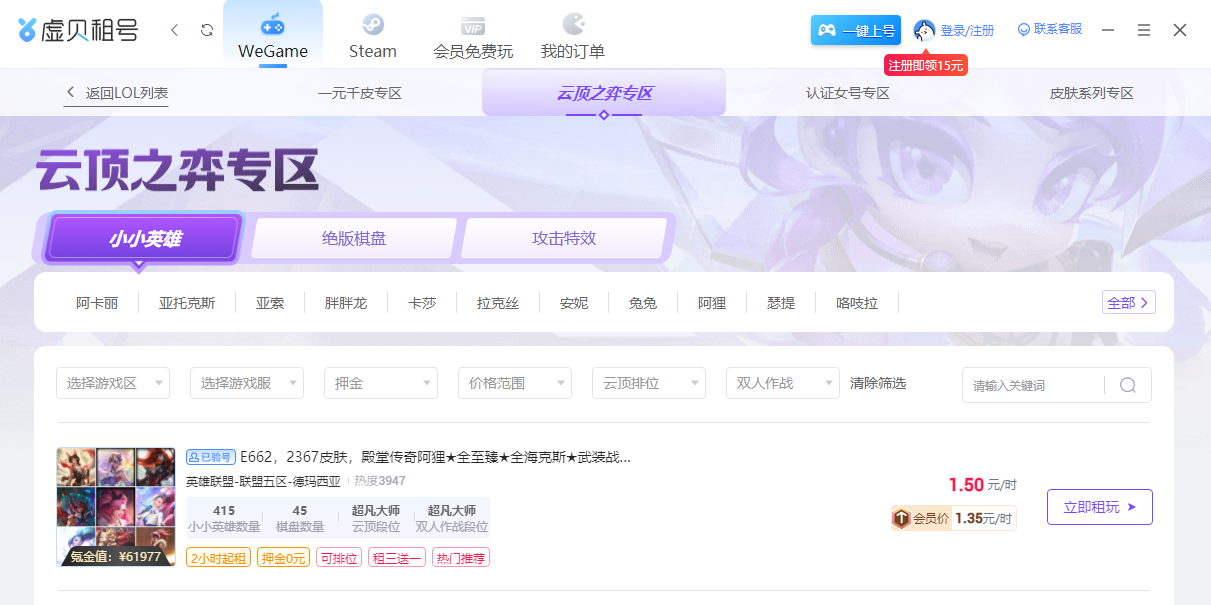
Task: Select the 绝版棋盘 category tab
Action: coord(354,239)
